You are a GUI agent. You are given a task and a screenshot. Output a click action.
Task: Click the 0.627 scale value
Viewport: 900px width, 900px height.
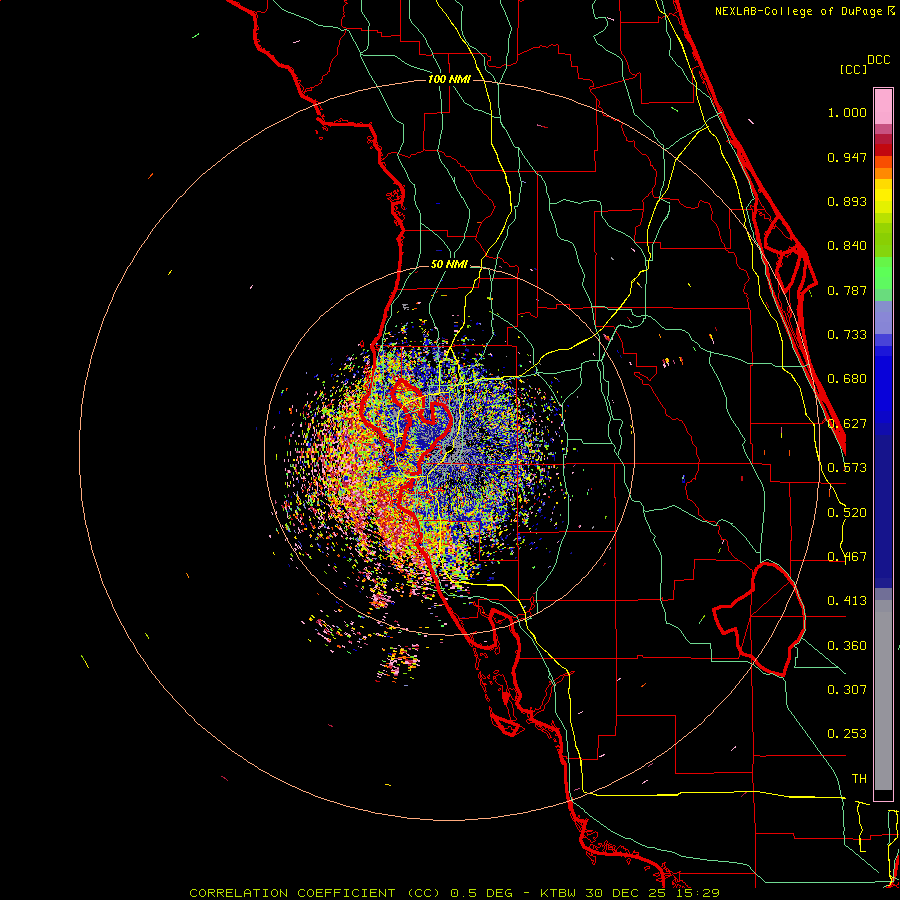tap(847, 424)
